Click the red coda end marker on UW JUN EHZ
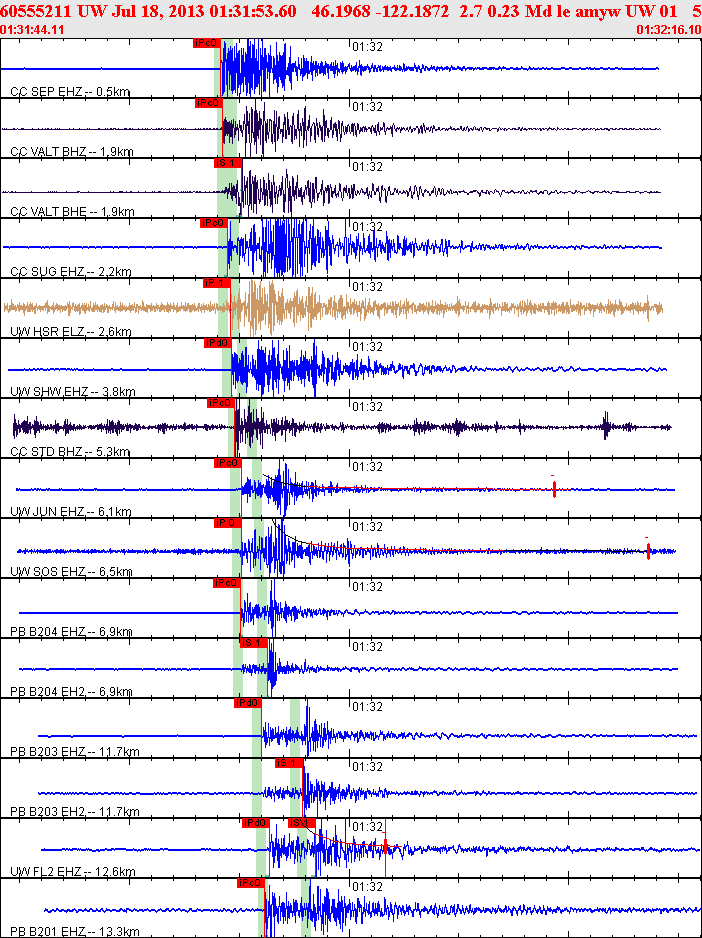This screenshot has height=938, width=702. 554,488
